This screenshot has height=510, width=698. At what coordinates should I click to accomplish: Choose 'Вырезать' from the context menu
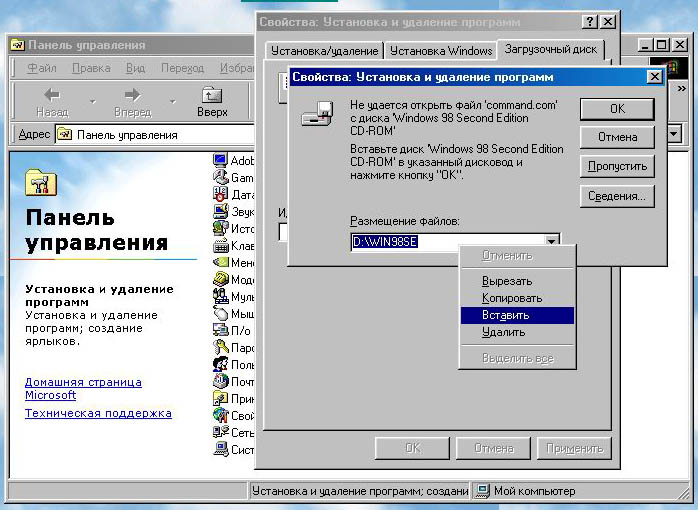tap(517, 281)
